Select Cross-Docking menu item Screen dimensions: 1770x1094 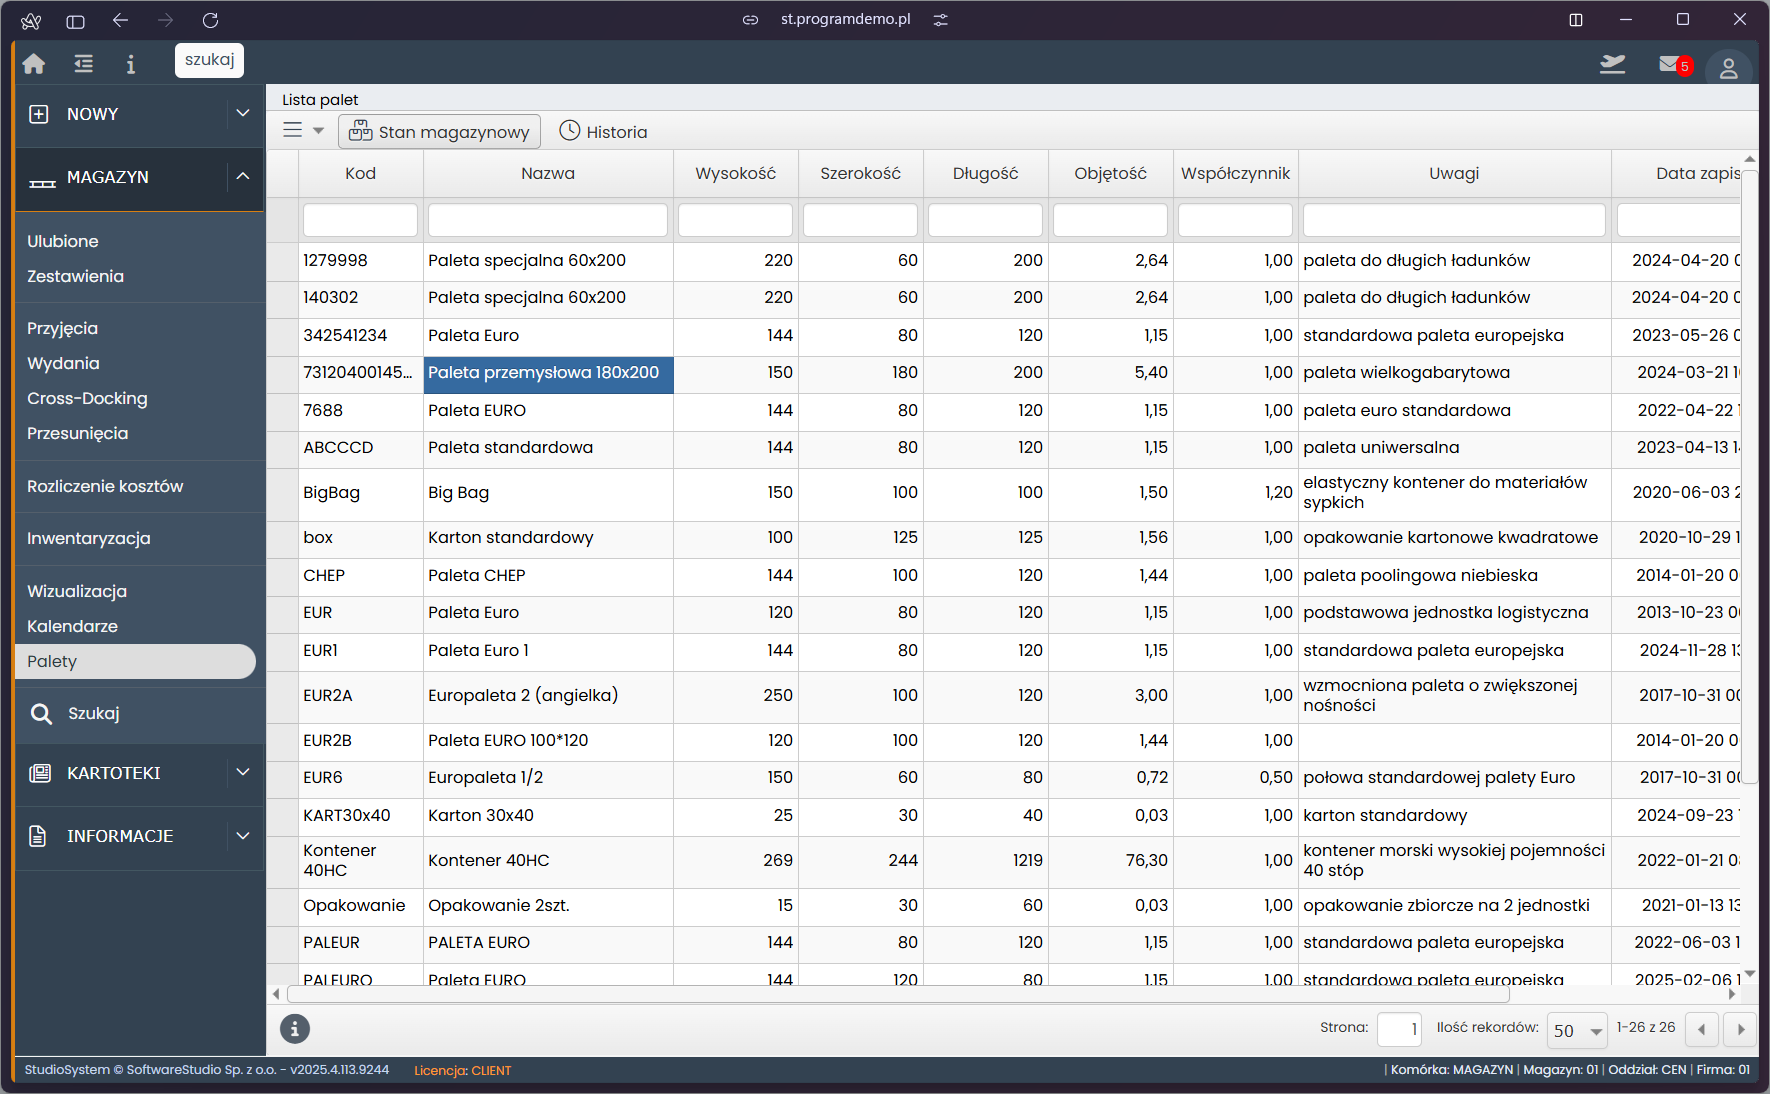pyautogui.click(x=87, y=398)
